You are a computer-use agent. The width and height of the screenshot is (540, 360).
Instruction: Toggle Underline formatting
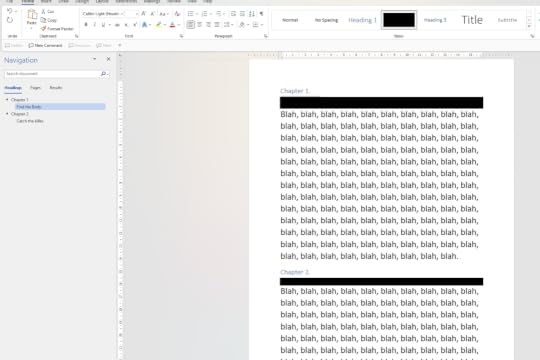click(x=103, y=25)
